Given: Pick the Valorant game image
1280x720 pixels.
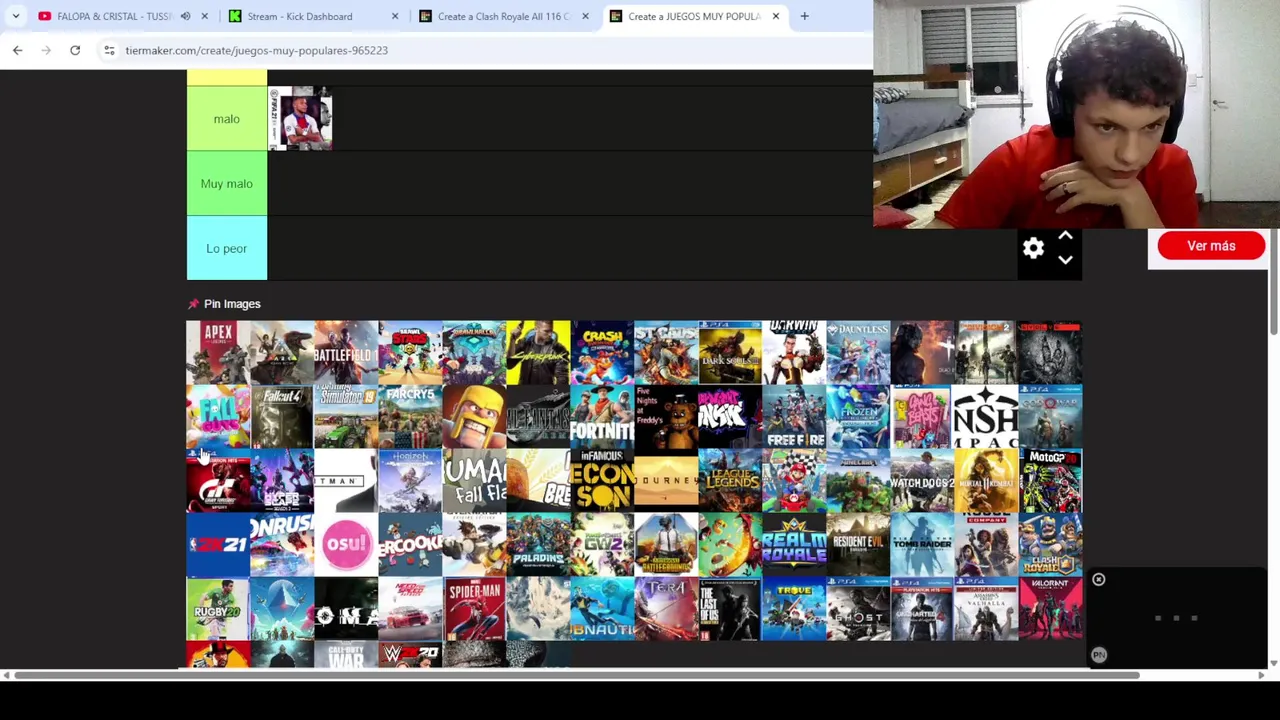Looking at the screenshot, I should pyautogui.click(x=1050, y=609).
